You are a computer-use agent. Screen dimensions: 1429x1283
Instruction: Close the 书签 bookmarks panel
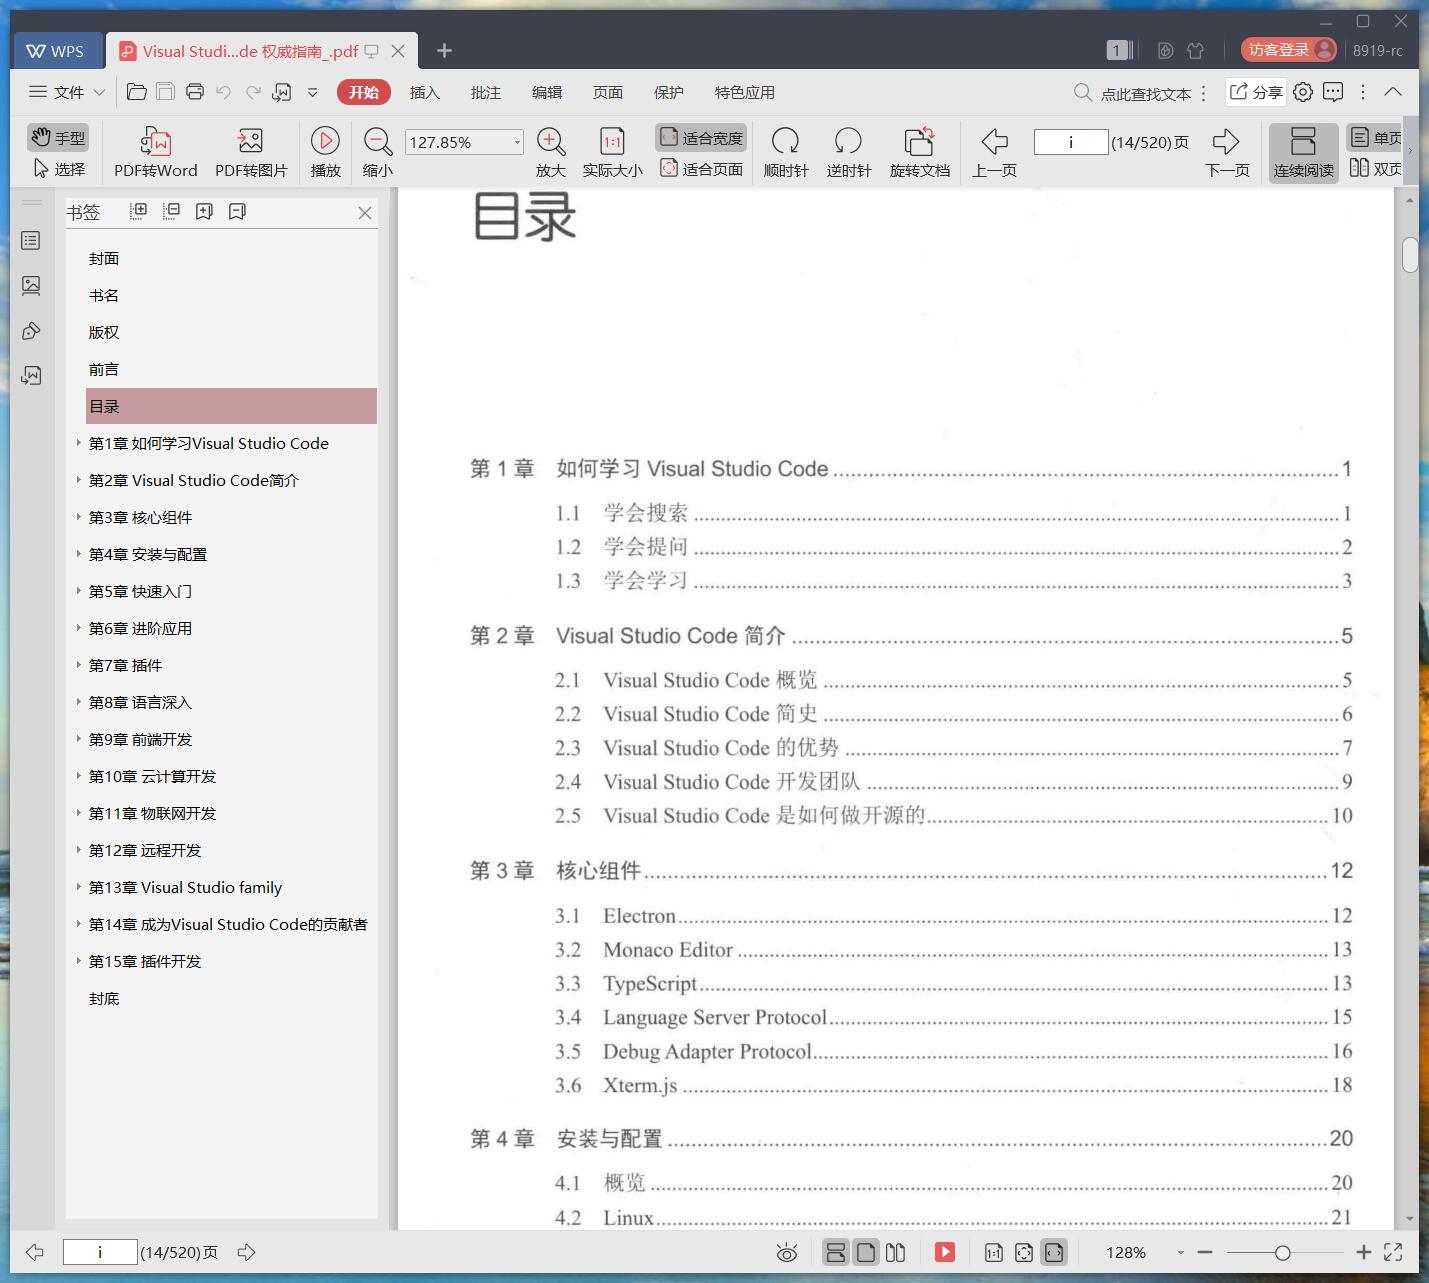[x=365, y=212]
